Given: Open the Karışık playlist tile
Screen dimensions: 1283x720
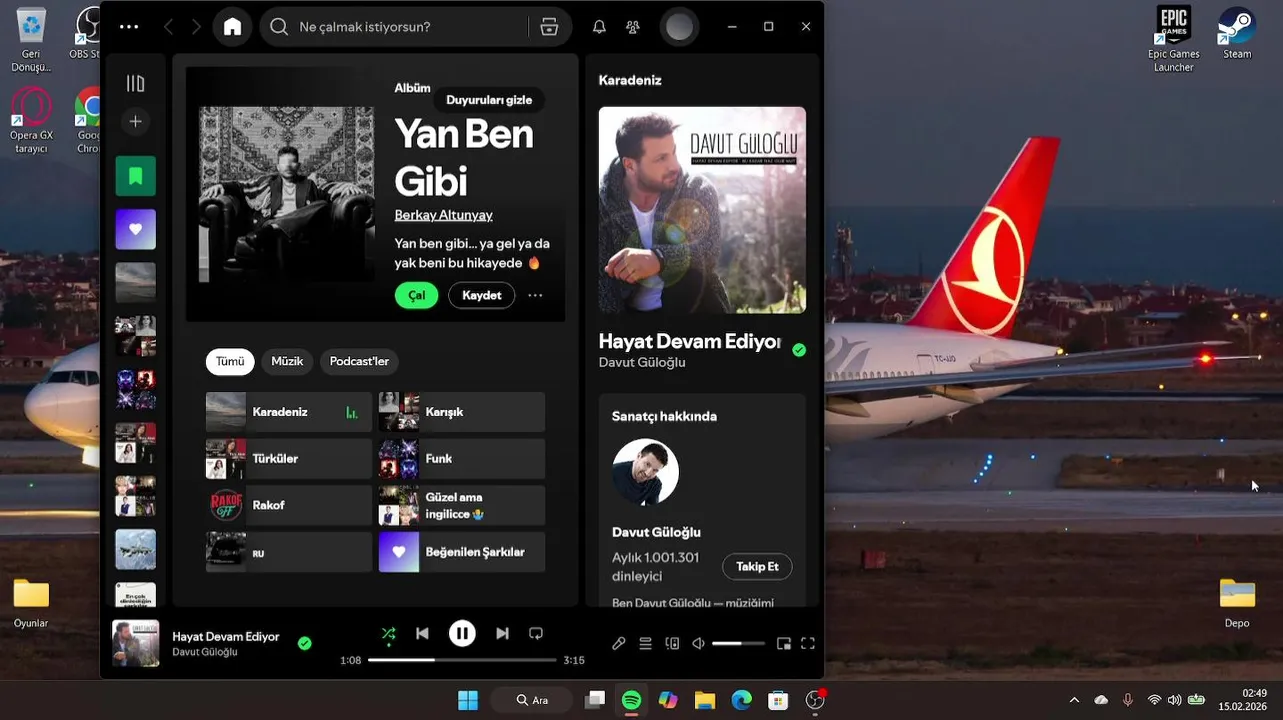Looking at the screenshot, I should click(x=462, y=412).
